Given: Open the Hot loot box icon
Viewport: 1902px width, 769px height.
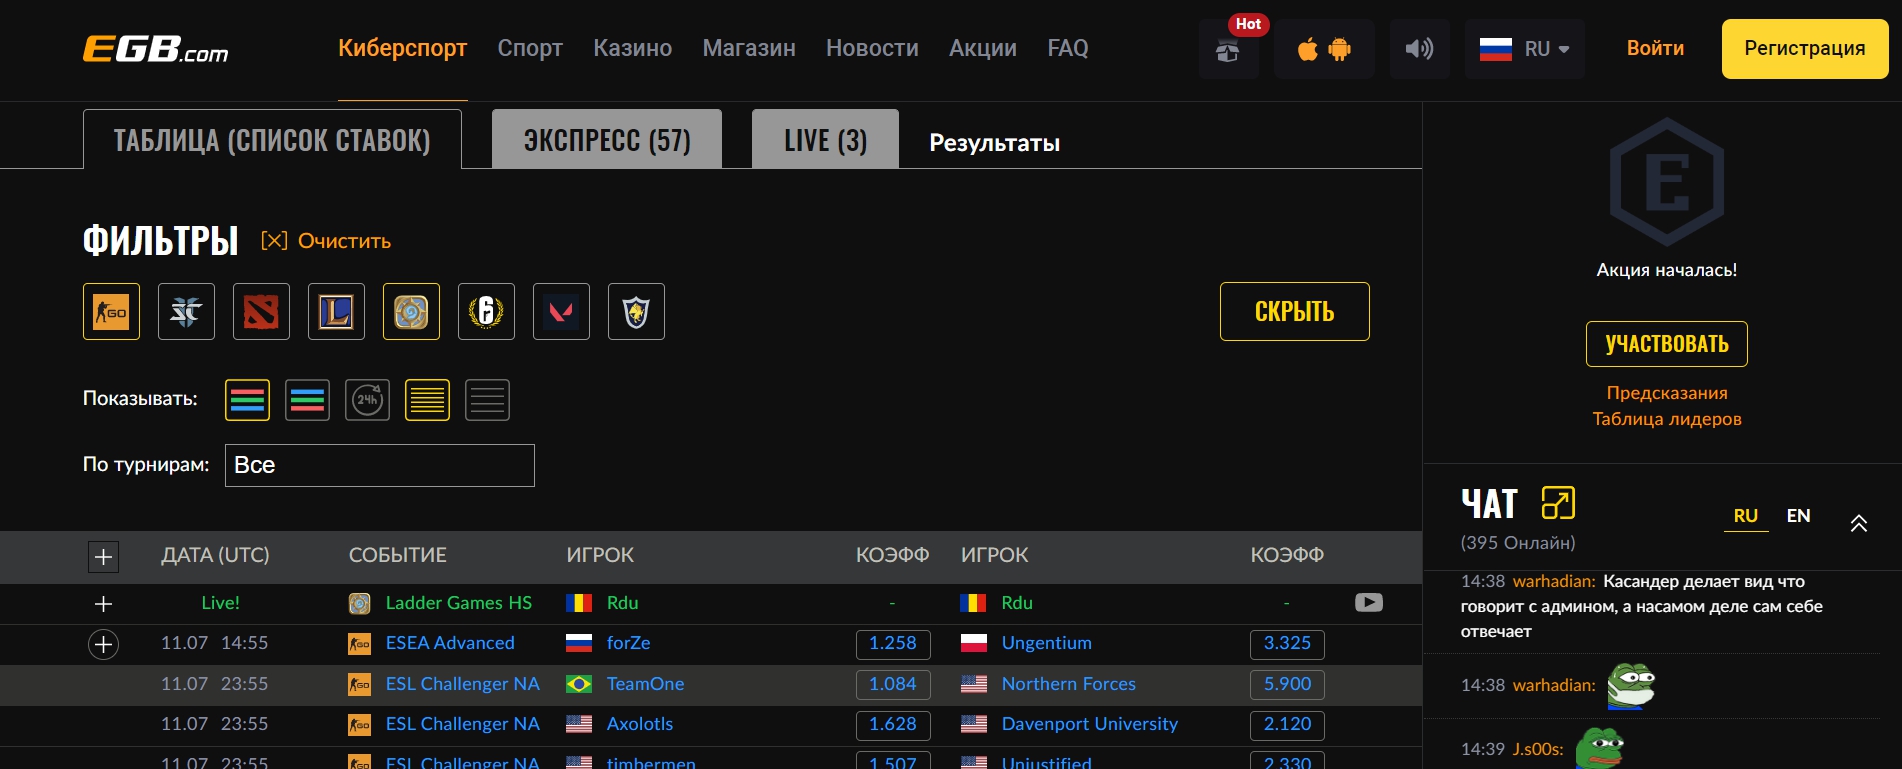Looking at the screenshot, I should [x=1228, y=49].
